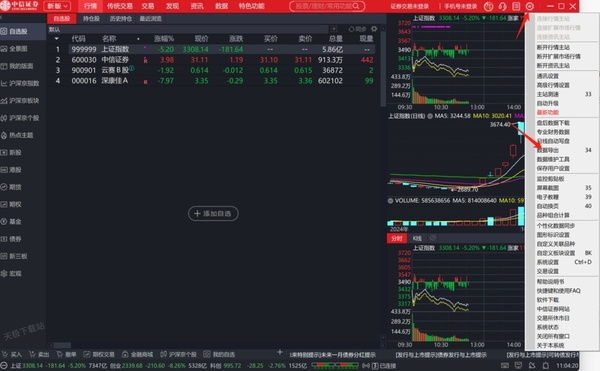
Task: Open 金融商城 in the bottom toolbar
Action: pyautogui.click(x=137, y=354)
